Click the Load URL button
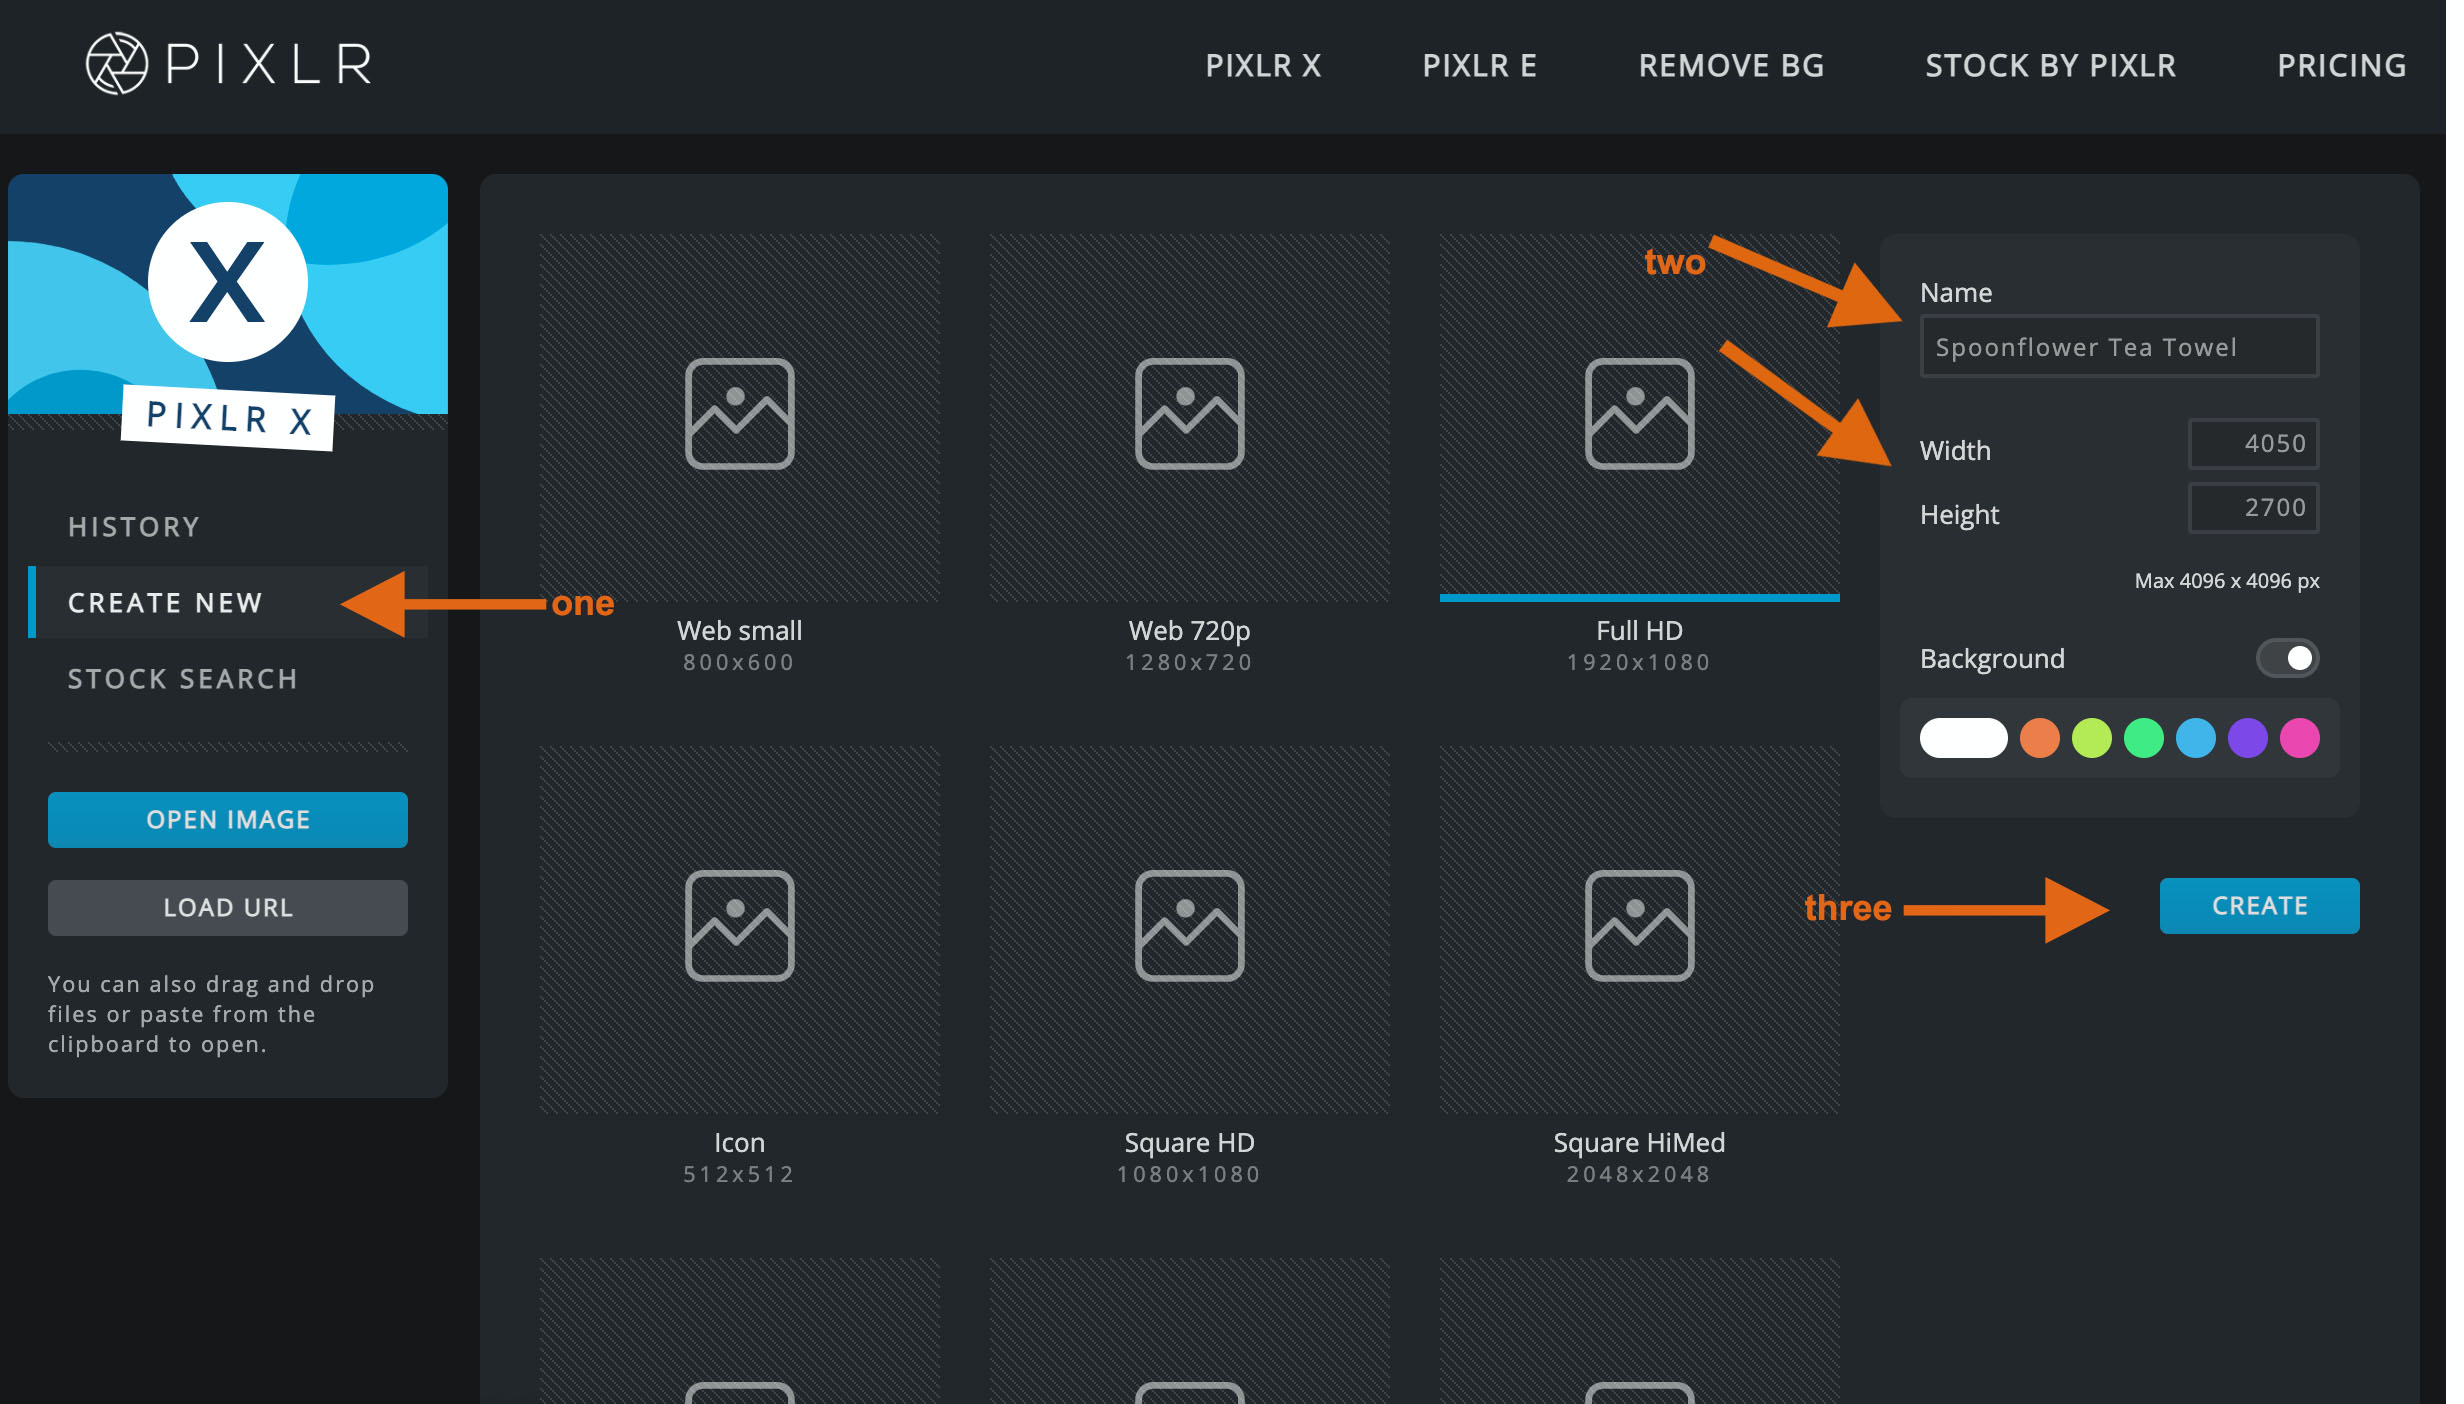 (x=228, y=908)
